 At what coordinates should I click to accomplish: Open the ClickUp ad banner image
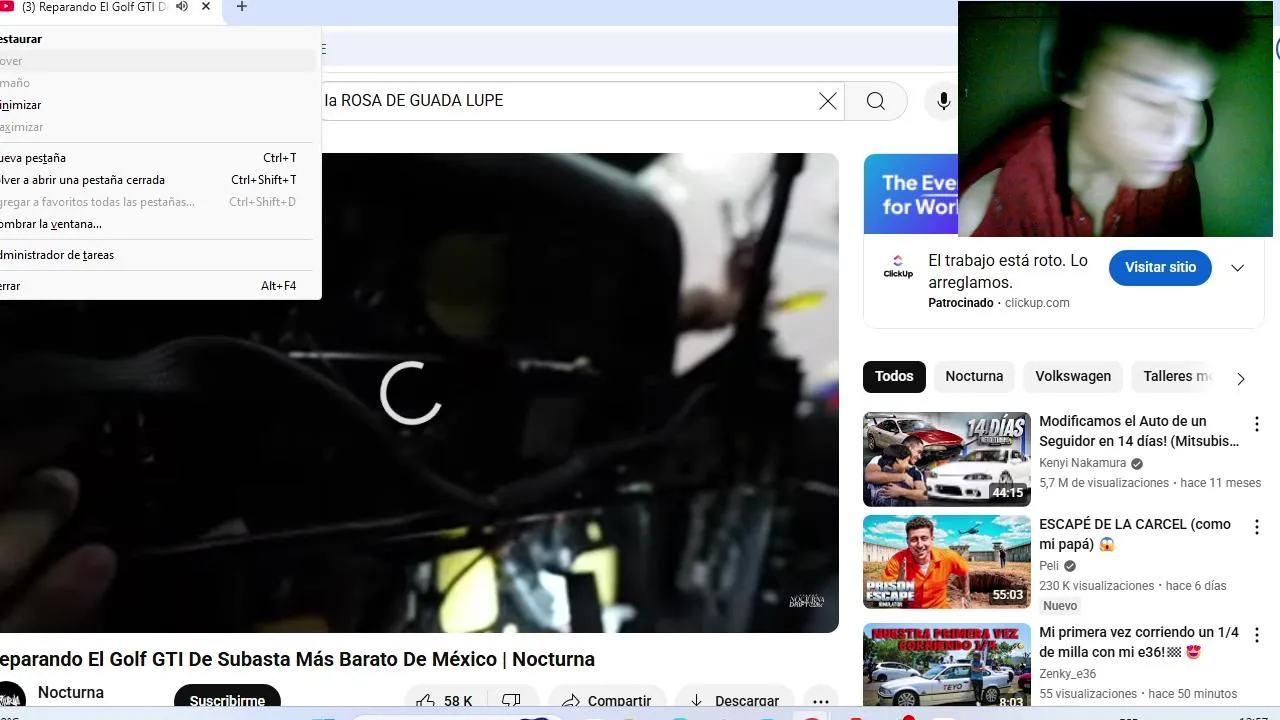(x=910, y=195)
